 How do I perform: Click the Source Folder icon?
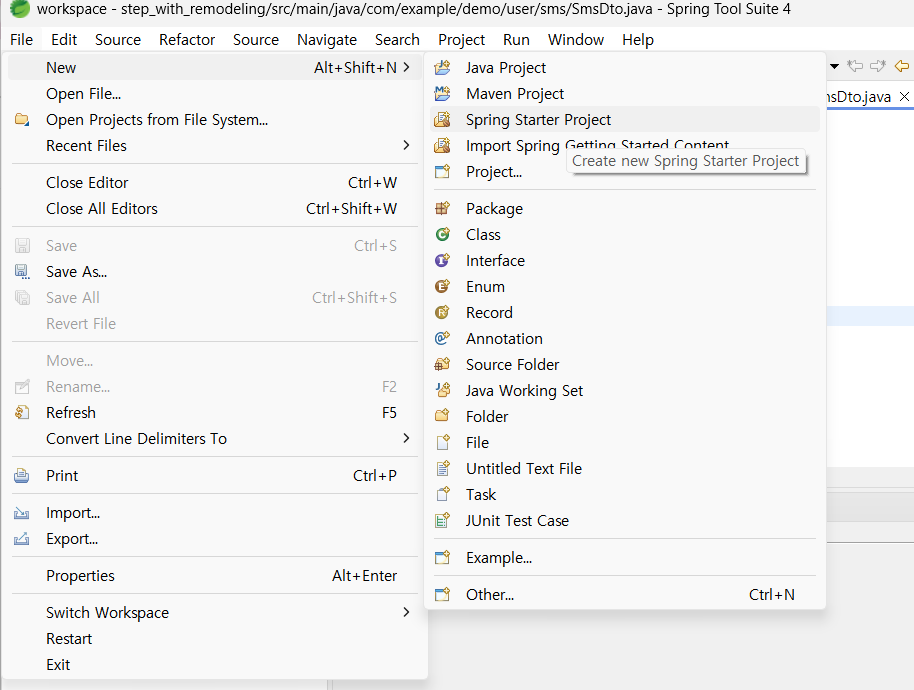pyautogui.click(x=442, y=364)
